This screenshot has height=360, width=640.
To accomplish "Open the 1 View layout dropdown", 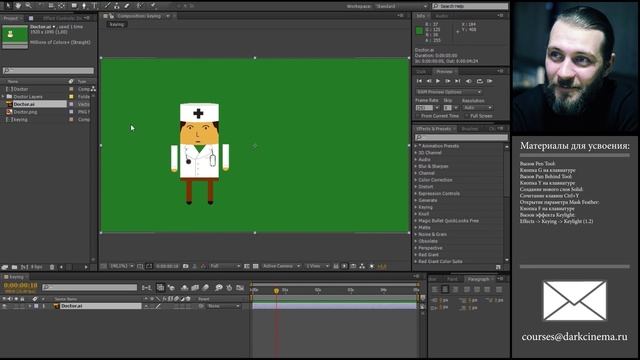I will coord(318,266).
